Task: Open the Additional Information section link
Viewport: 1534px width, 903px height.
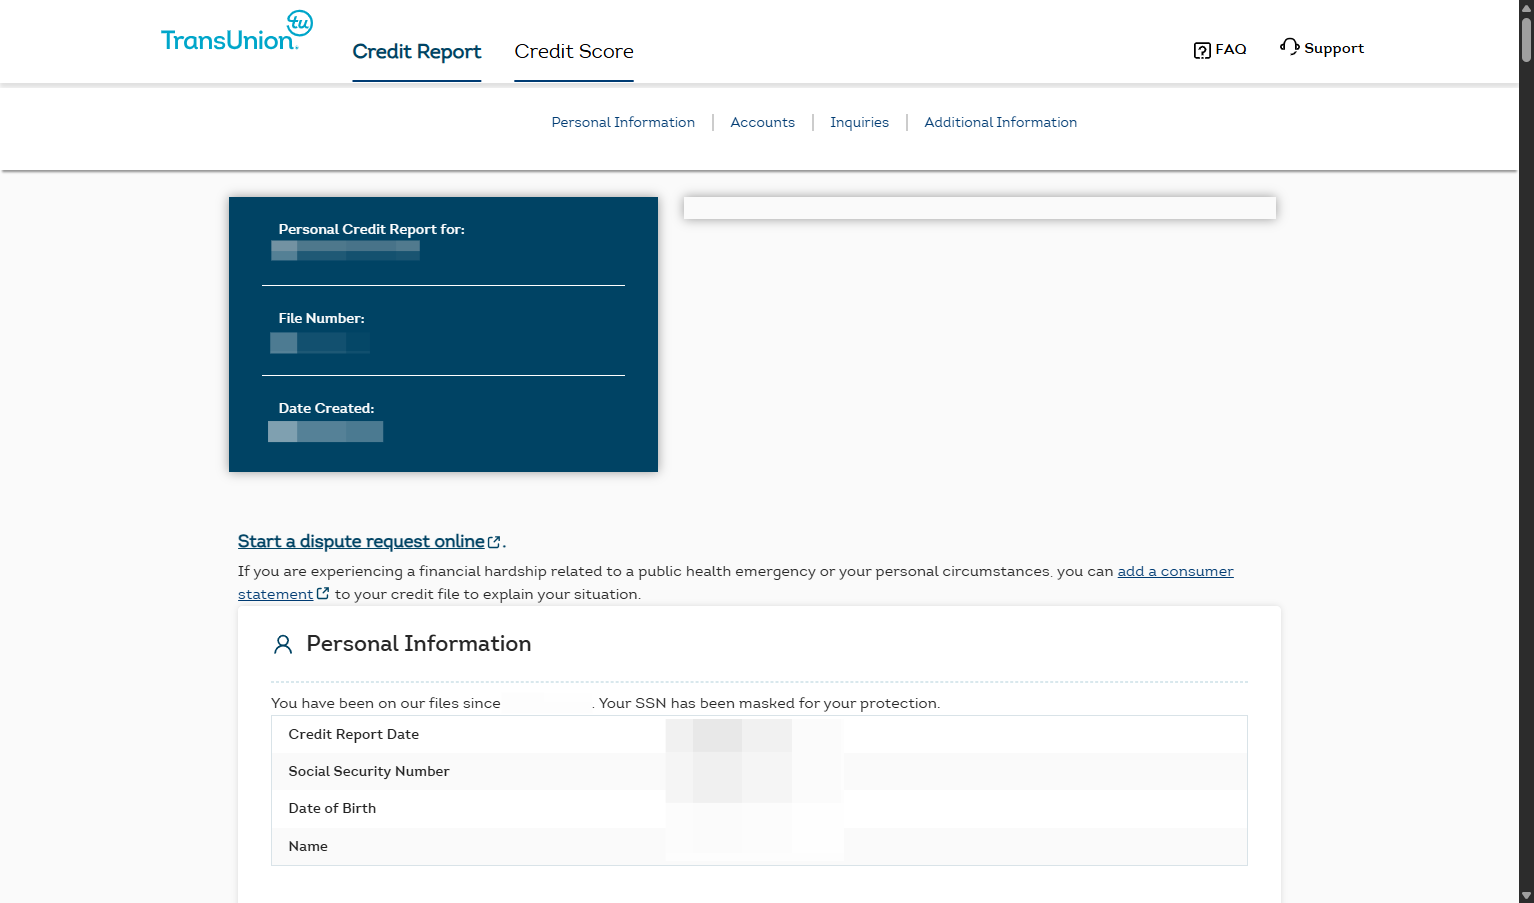Action: pos(1000,122)
